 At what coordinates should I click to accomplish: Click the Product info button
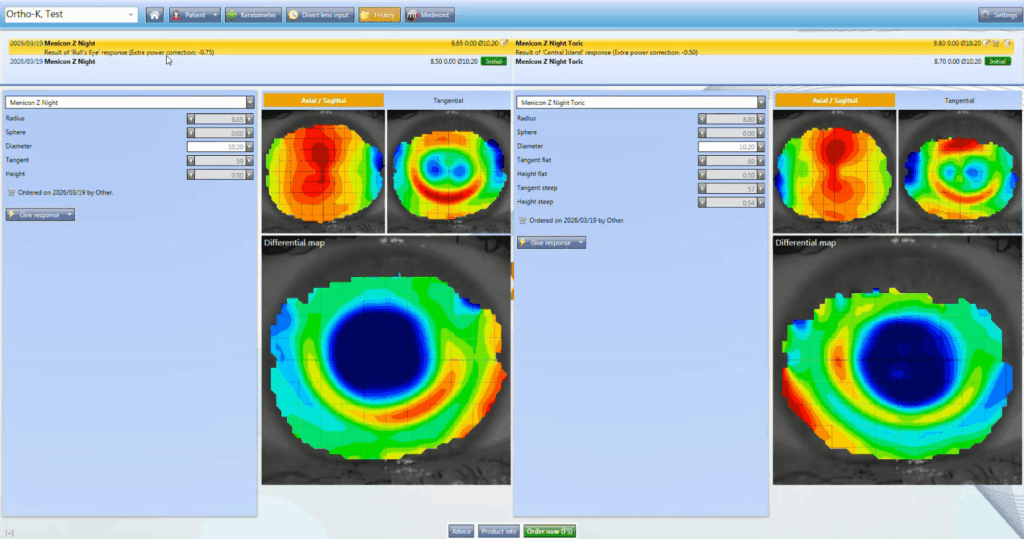(498, 530)
